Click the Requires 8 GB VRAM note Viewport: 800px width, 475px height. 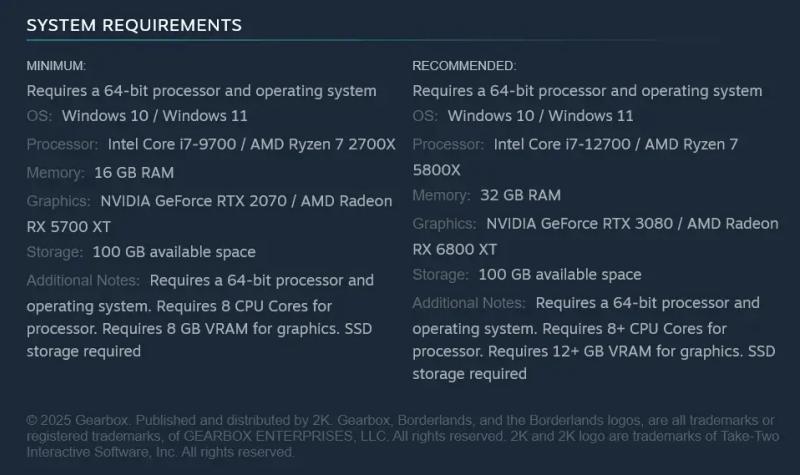[x=220, y=329]
